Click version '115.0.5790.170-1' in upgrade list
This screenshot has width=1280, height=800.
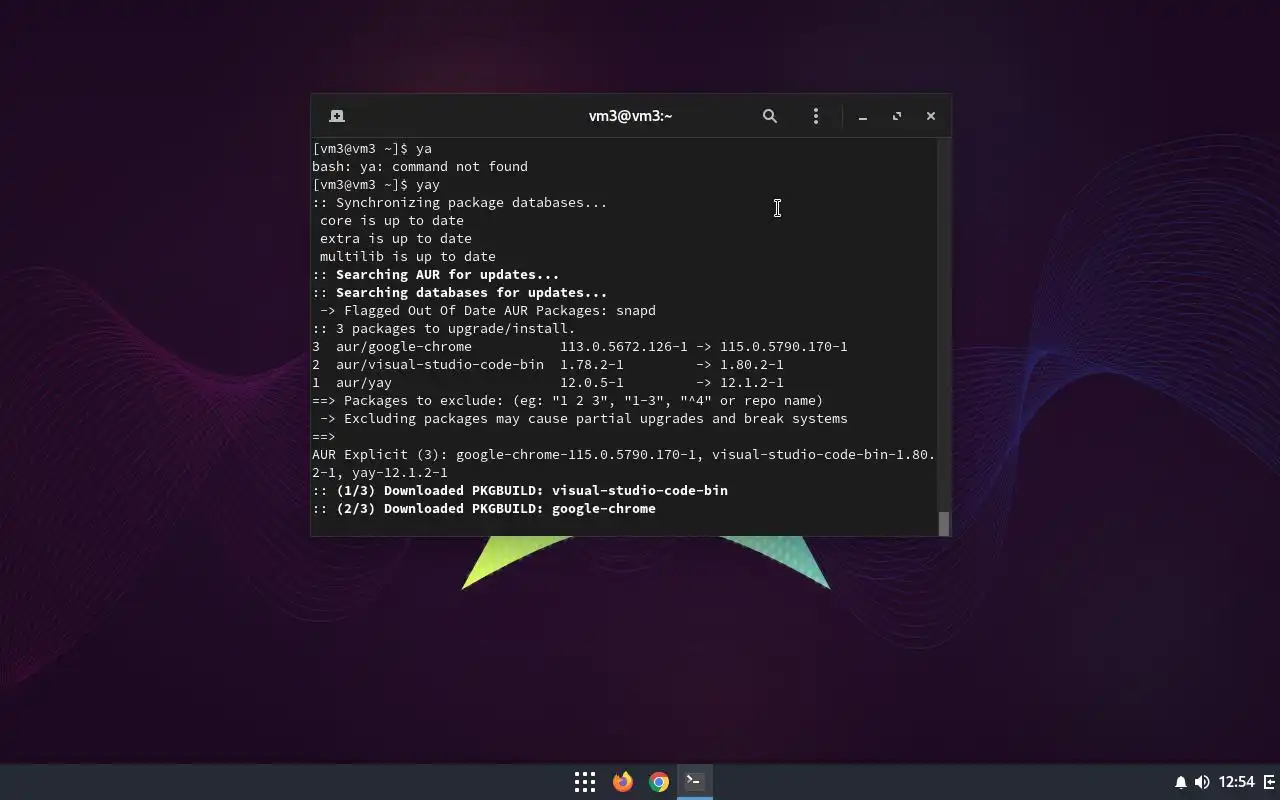(784, 347)
